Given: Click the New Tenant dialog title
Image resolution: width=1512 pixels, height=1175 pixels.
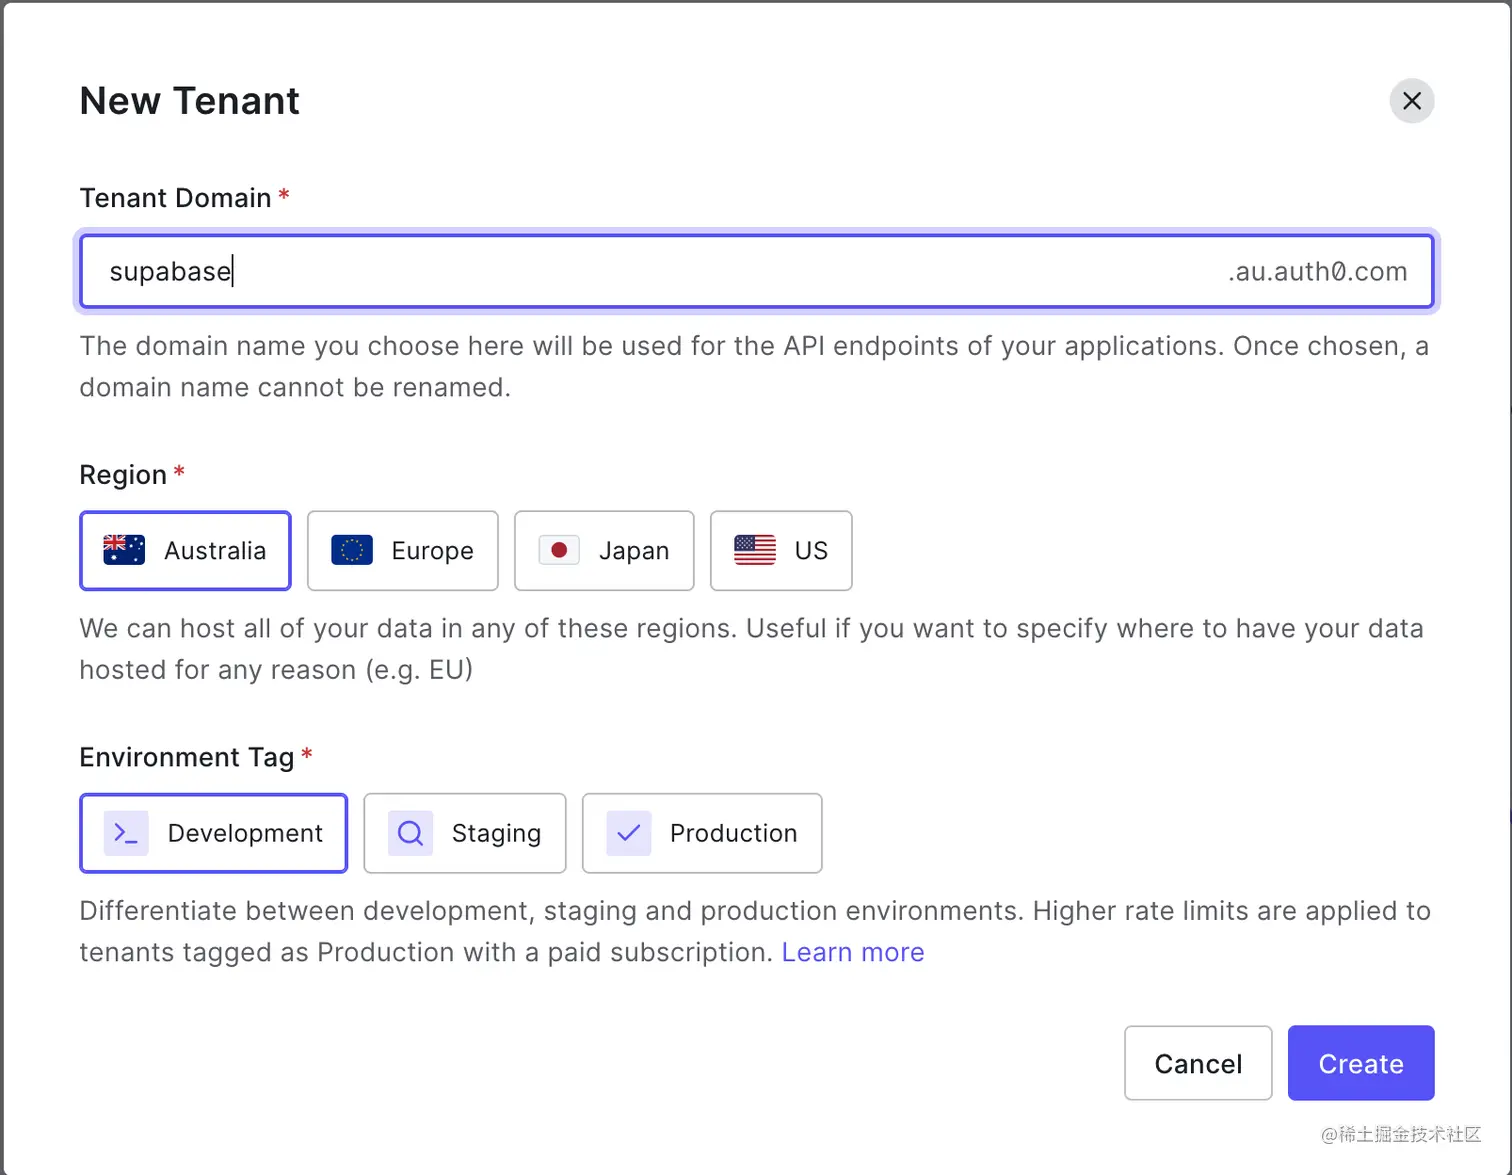Looking at the screenshot, I should [189, 101].
